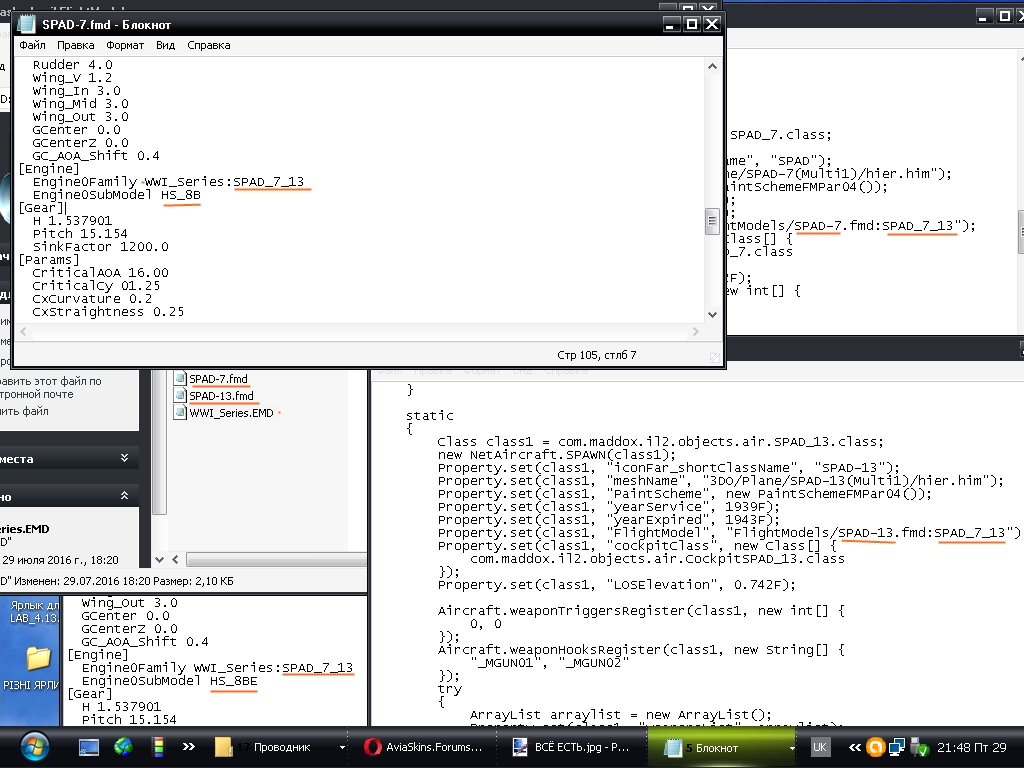The image size is (1024, 768).
Task: Click the UK language indicator
Action: pyautogui.click(x=819, y=747)
